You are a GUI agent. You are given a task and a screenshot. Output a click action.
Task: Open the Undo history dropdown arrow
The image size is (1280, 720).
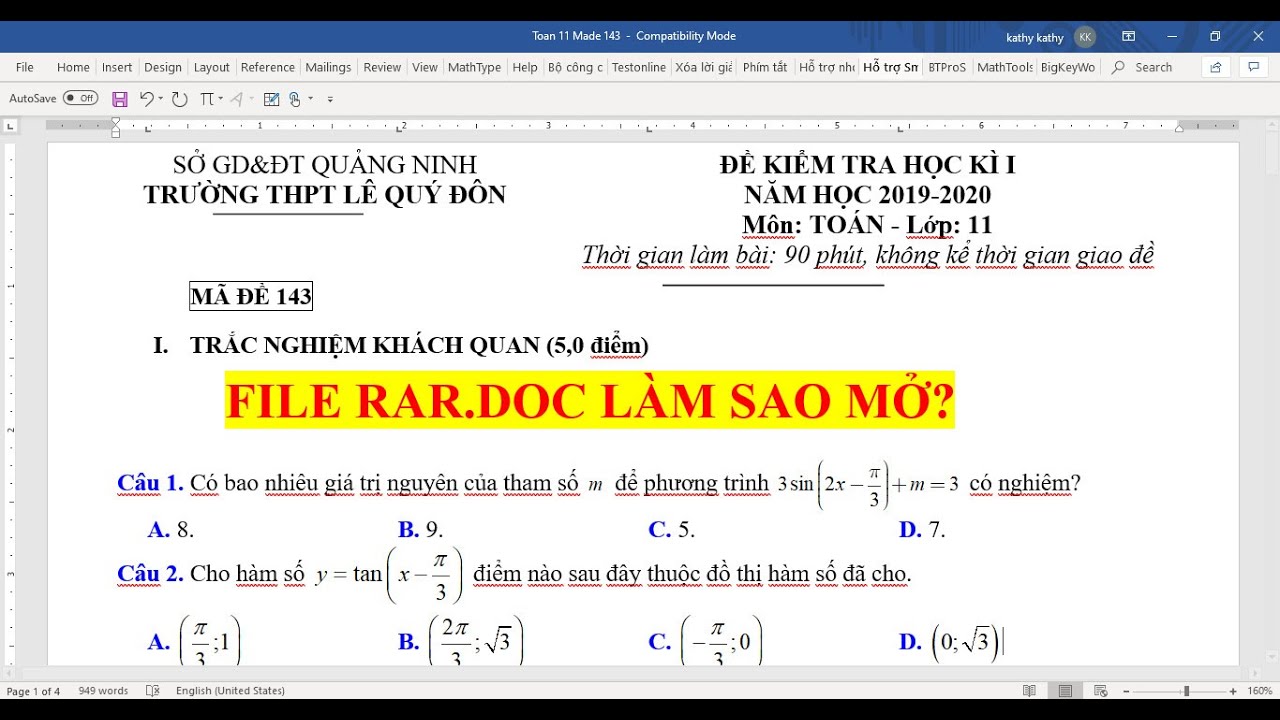pos(161,99)
